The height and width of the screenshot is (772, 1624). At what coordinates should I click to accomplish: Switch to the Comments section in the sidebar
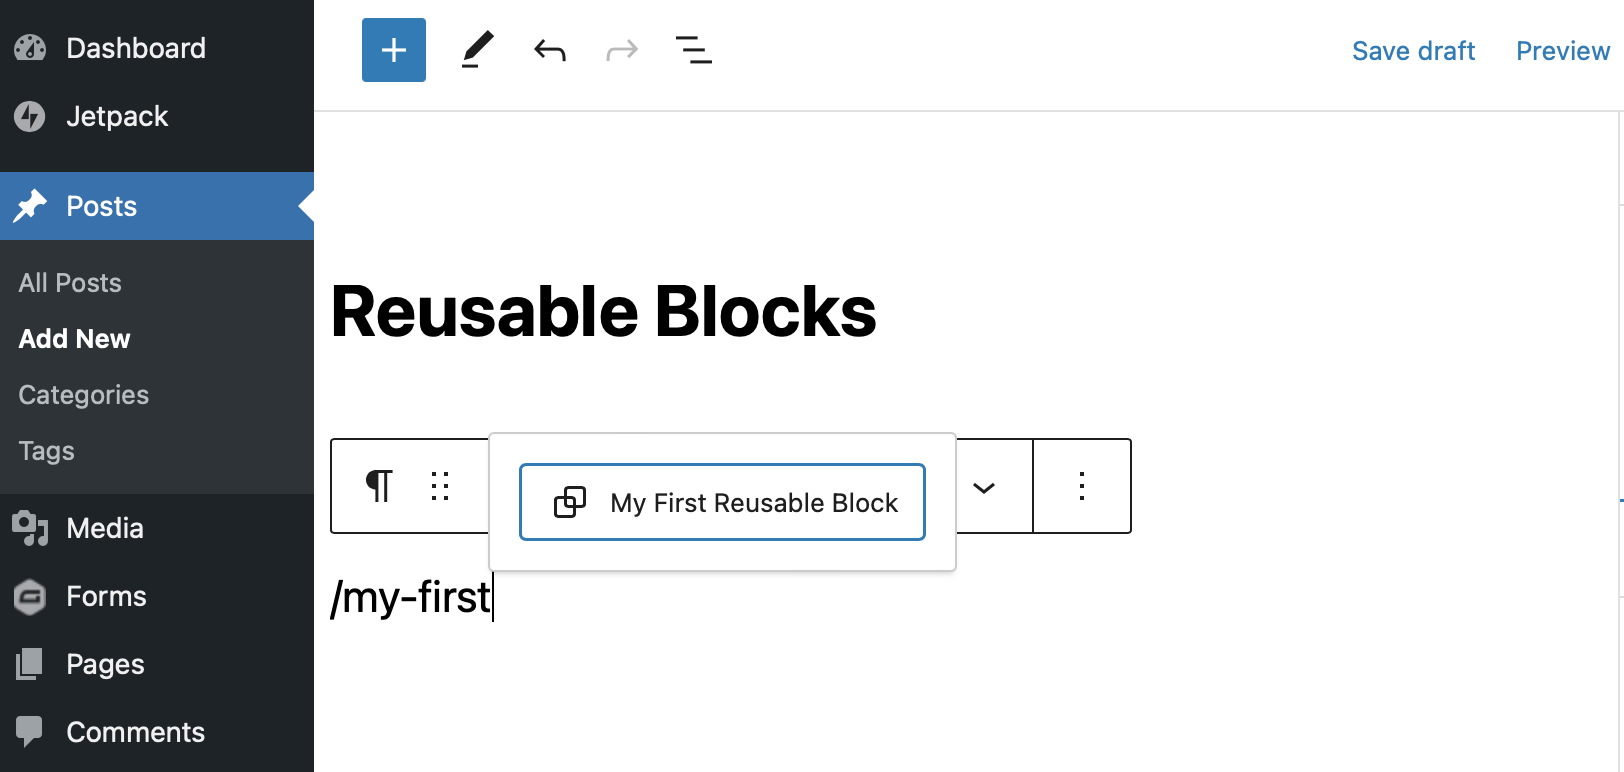pyautogui.click(x=134, y=731)
